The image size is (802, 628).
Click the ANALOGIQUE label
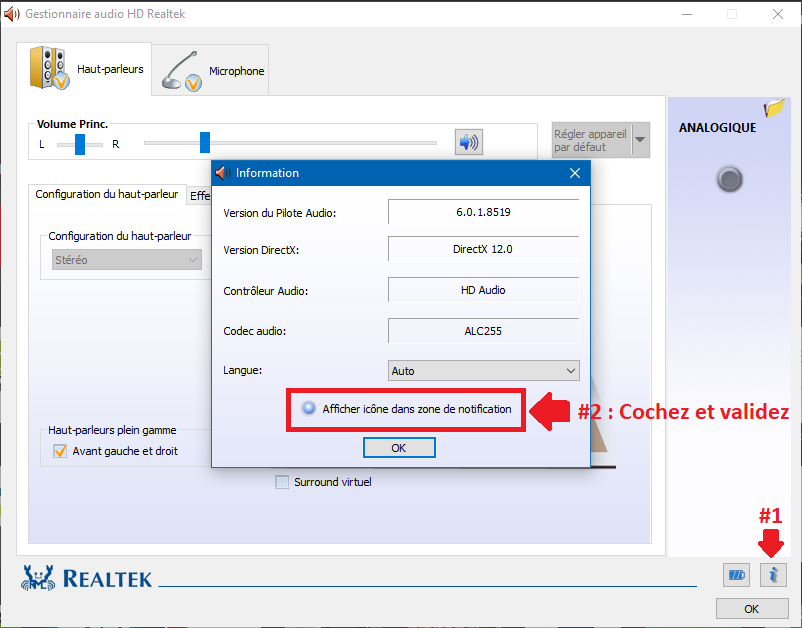click(717, 128)
